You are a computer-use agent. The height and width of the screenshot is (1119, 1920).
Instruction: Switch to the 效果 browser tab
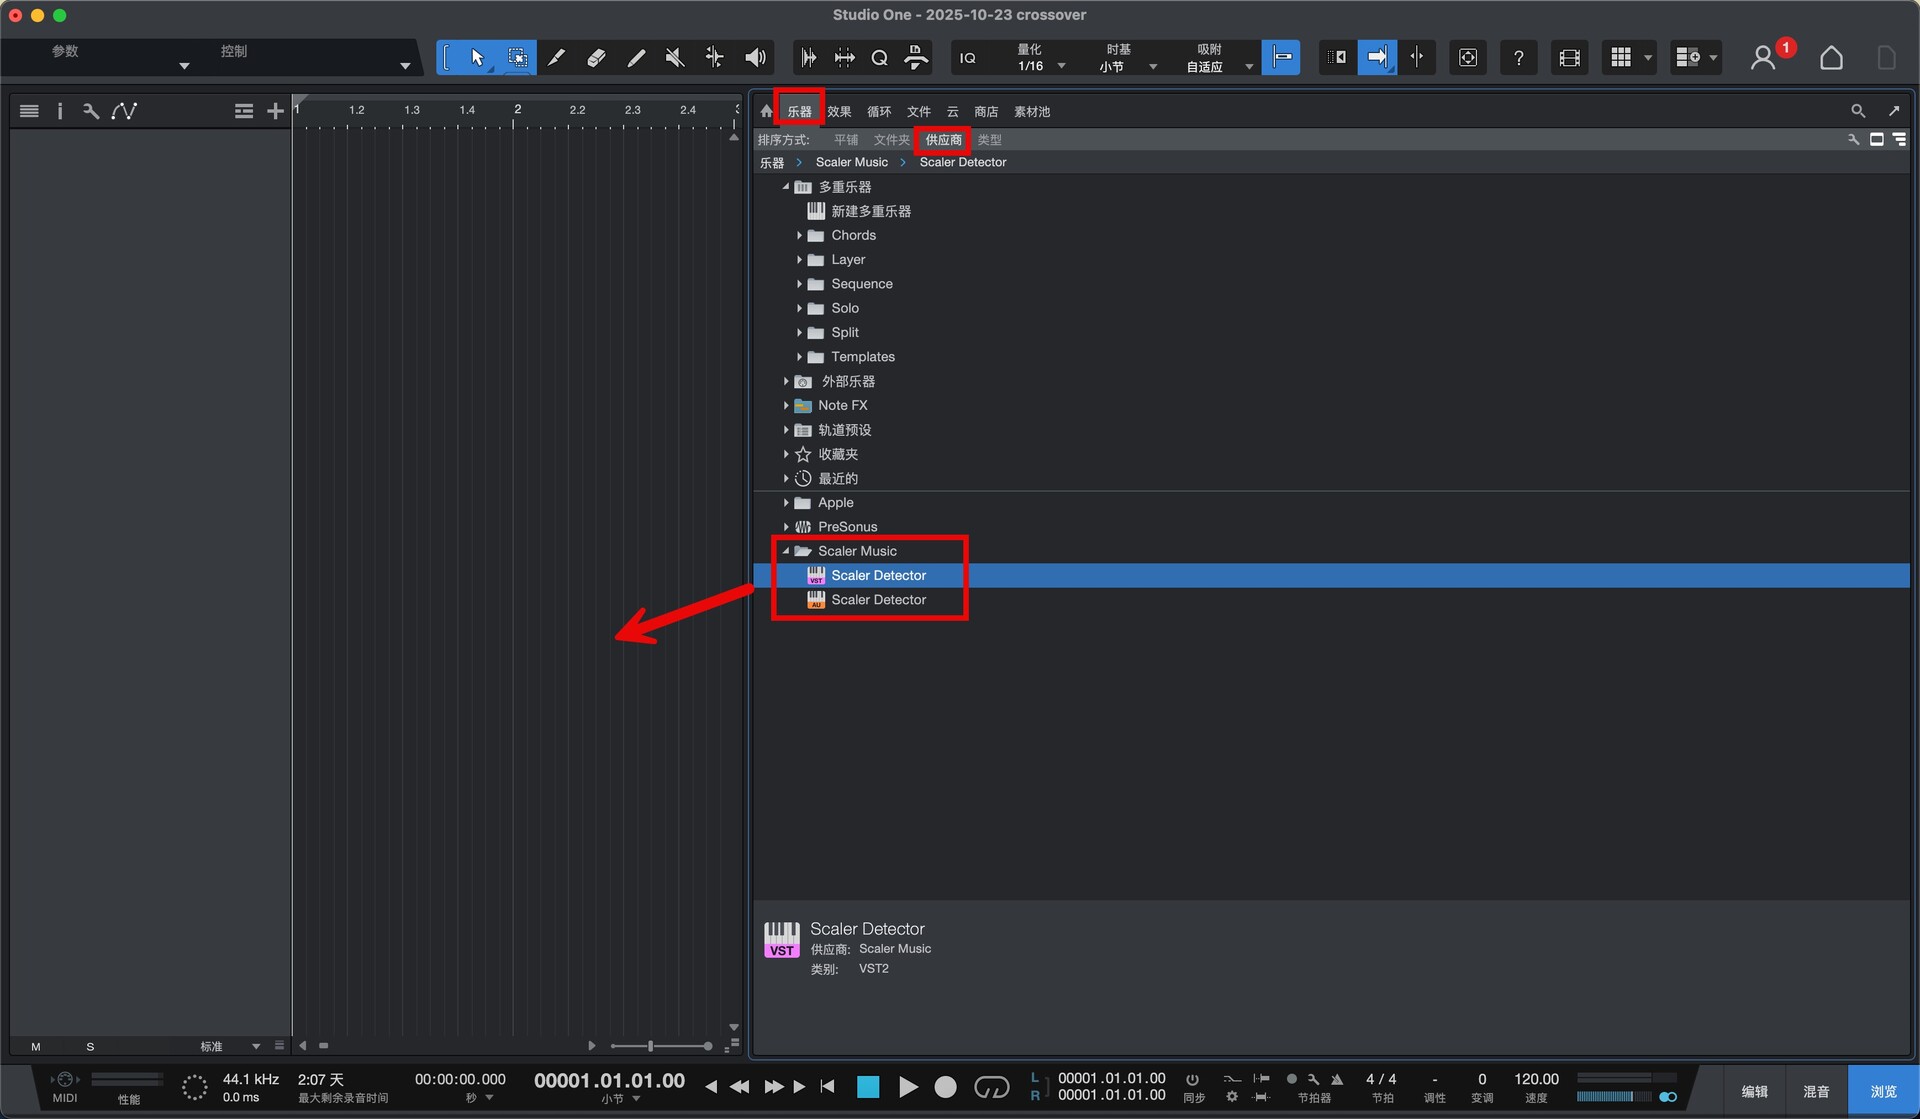(x=839, y=112)
